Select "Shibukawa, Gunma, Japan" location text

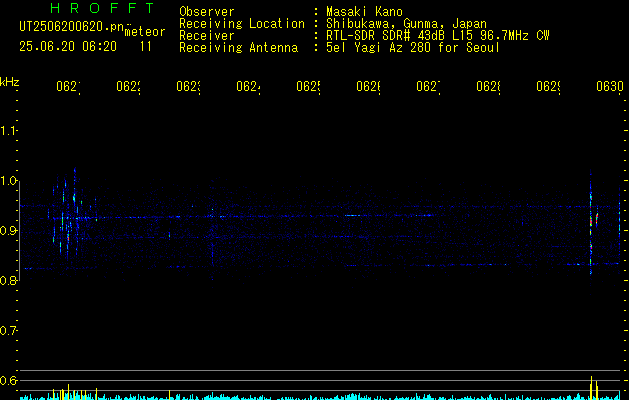[x=406, y=23]
